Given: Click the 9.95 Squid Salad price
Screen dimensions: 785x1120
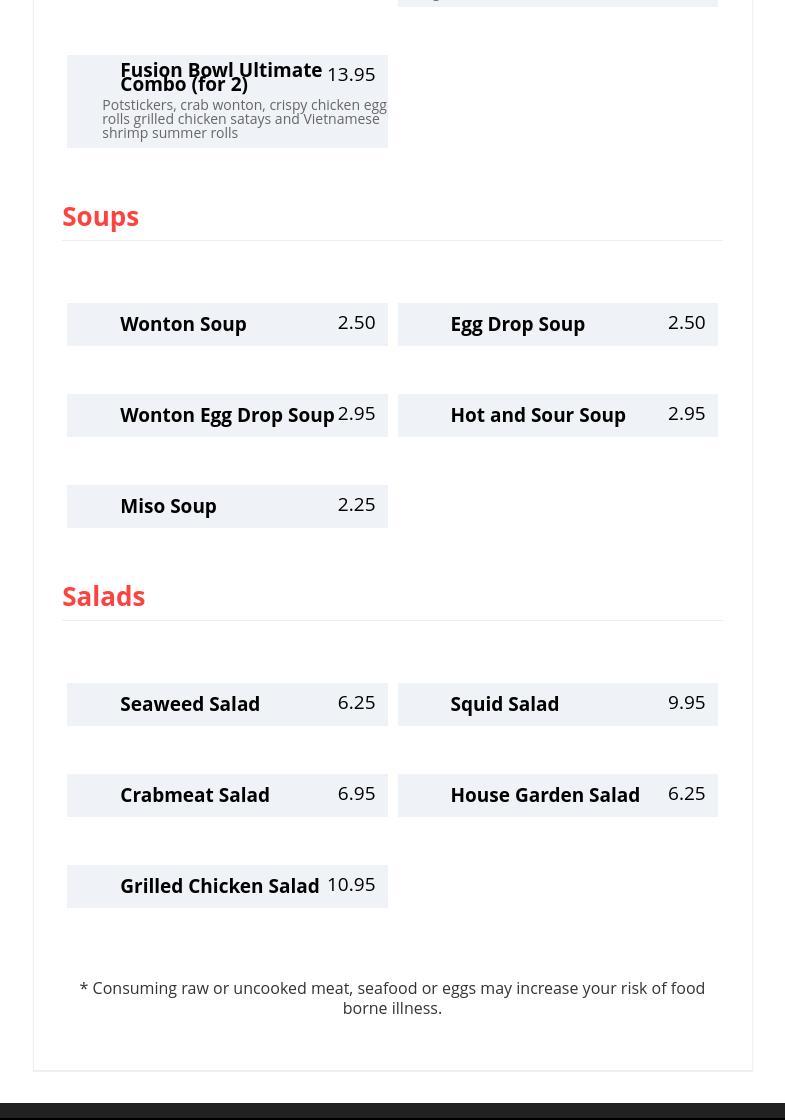Looking at the screenshot, I should coord(686,703).
